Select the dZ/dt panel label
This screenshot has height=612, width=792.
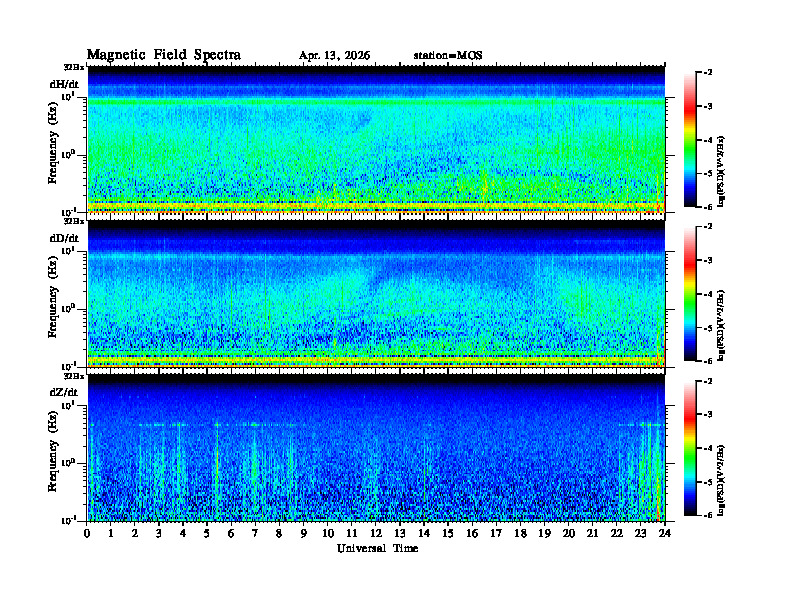tap(64, 392)
